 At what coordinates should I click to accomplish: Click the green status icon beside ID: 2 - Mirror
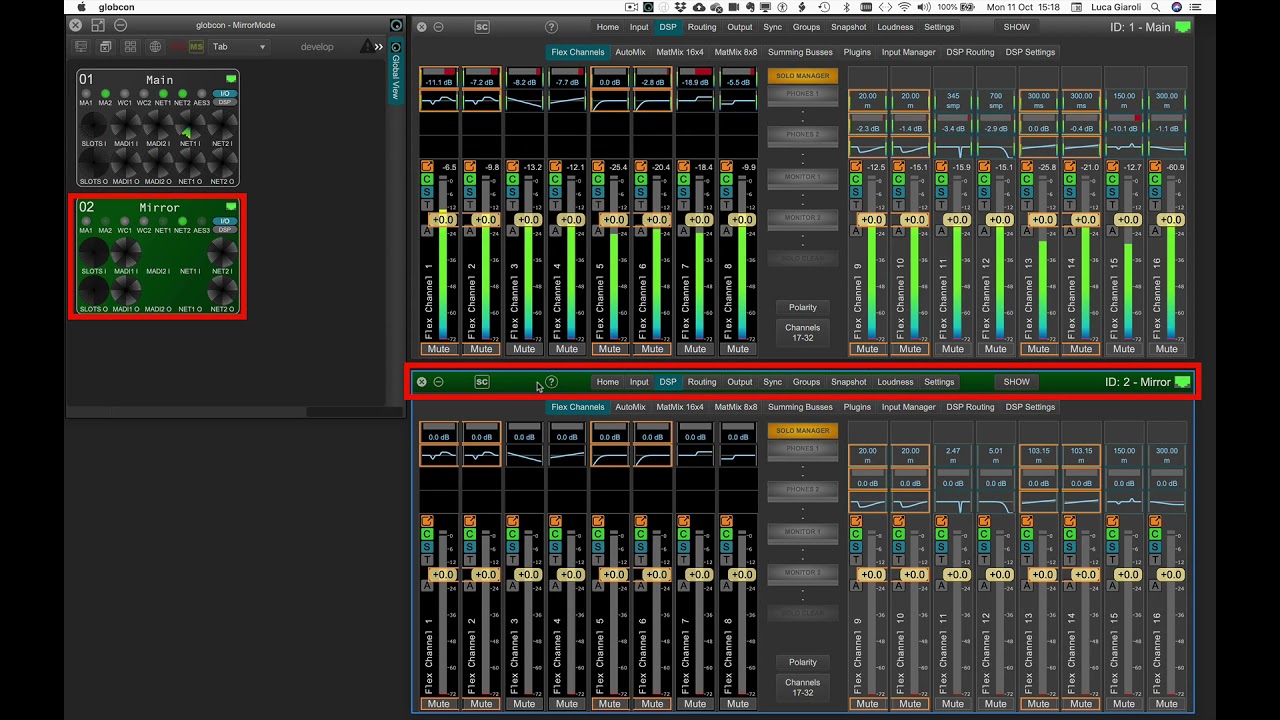point(1183,382)
